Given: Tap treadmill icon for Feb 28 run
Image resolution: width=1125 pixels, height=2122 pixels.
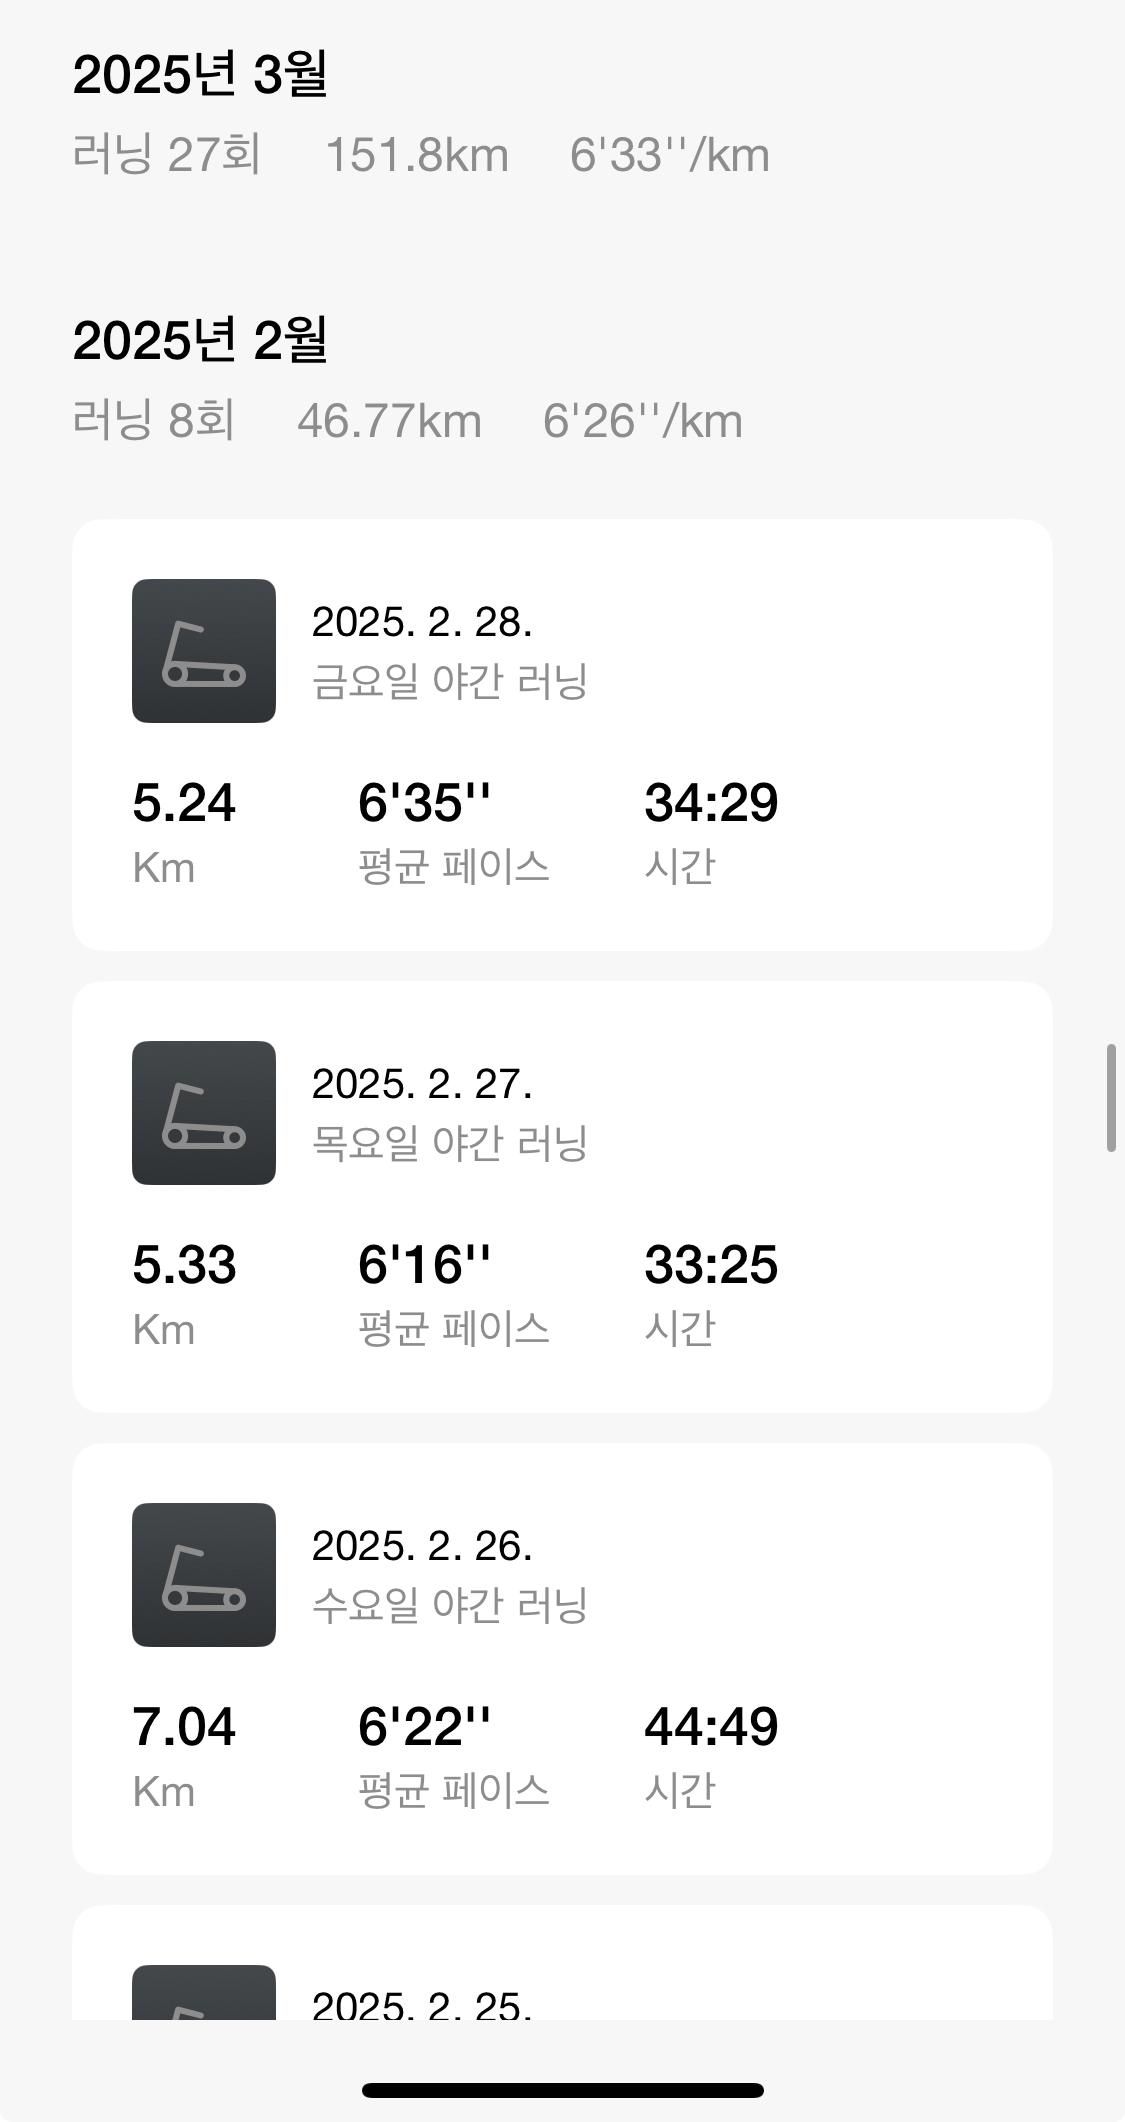Looking at the screenshot, I should pyautogui.click(x=204, y=651).
